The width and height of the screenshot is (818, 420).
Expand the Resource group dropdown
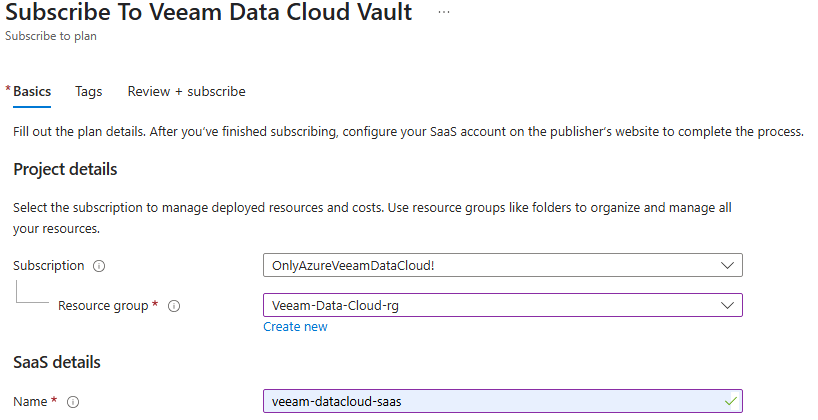tap(503, 306)
